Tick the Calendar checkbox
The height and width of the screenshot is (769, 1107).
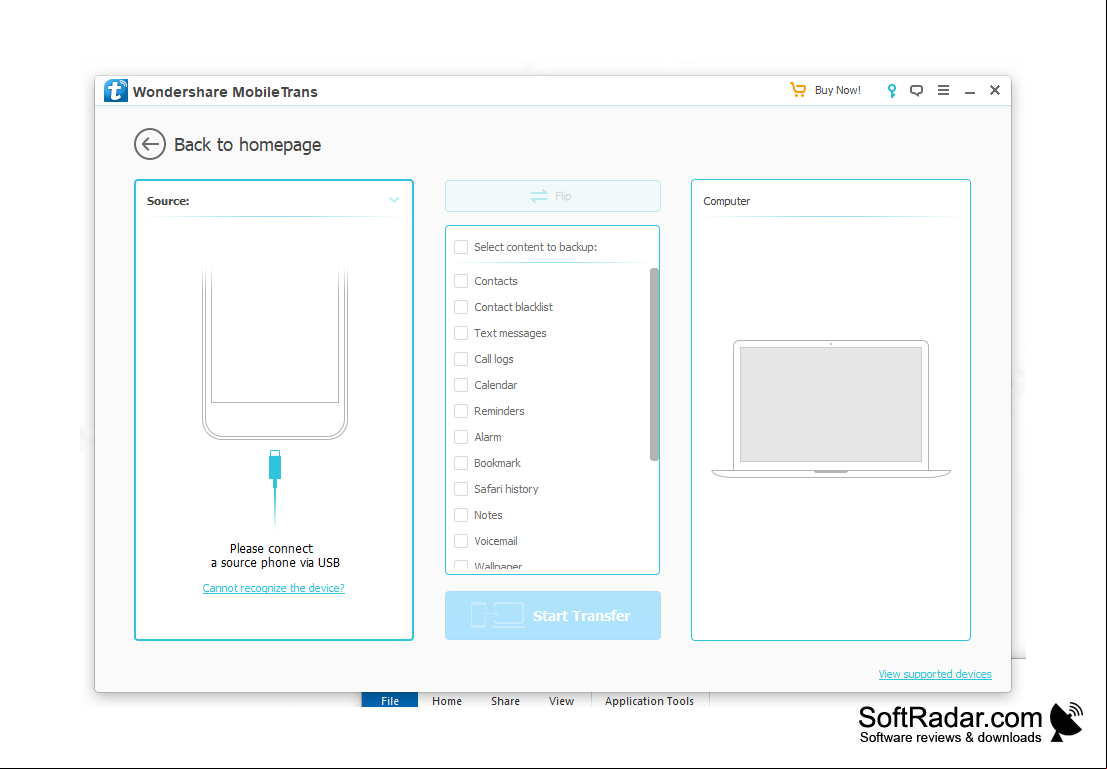[461, 385]
